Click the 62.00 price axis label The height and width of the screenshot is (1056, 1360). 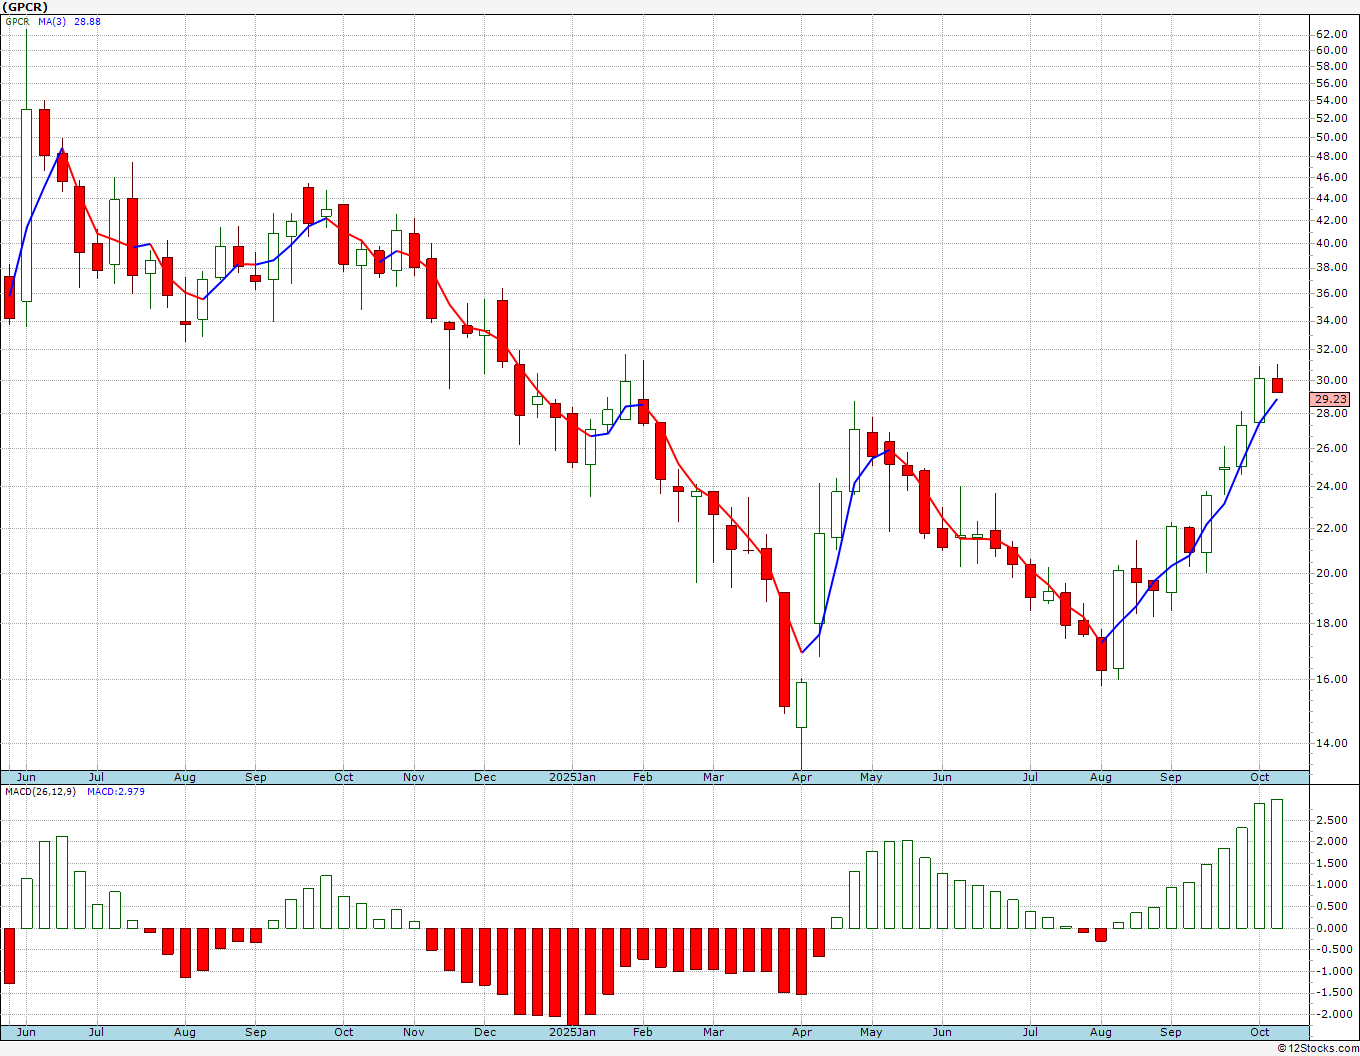pos(1331,33)
